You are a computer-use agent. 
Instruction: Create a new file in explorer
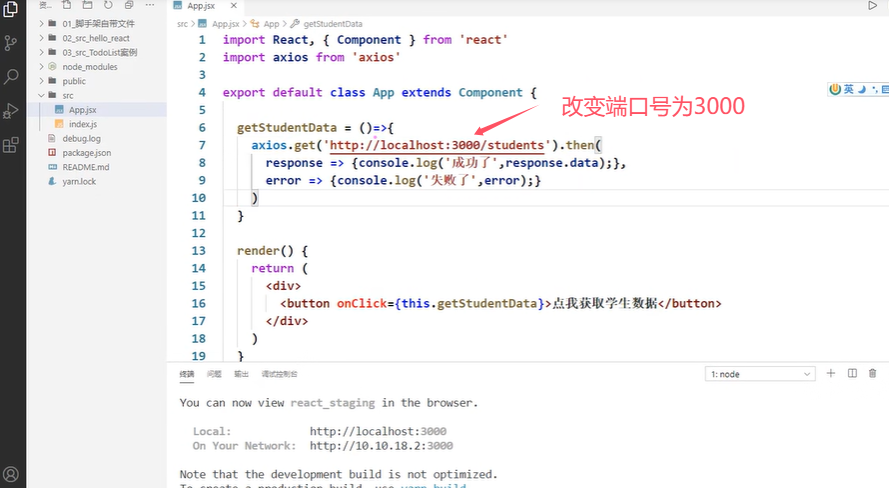click(66, 5)
